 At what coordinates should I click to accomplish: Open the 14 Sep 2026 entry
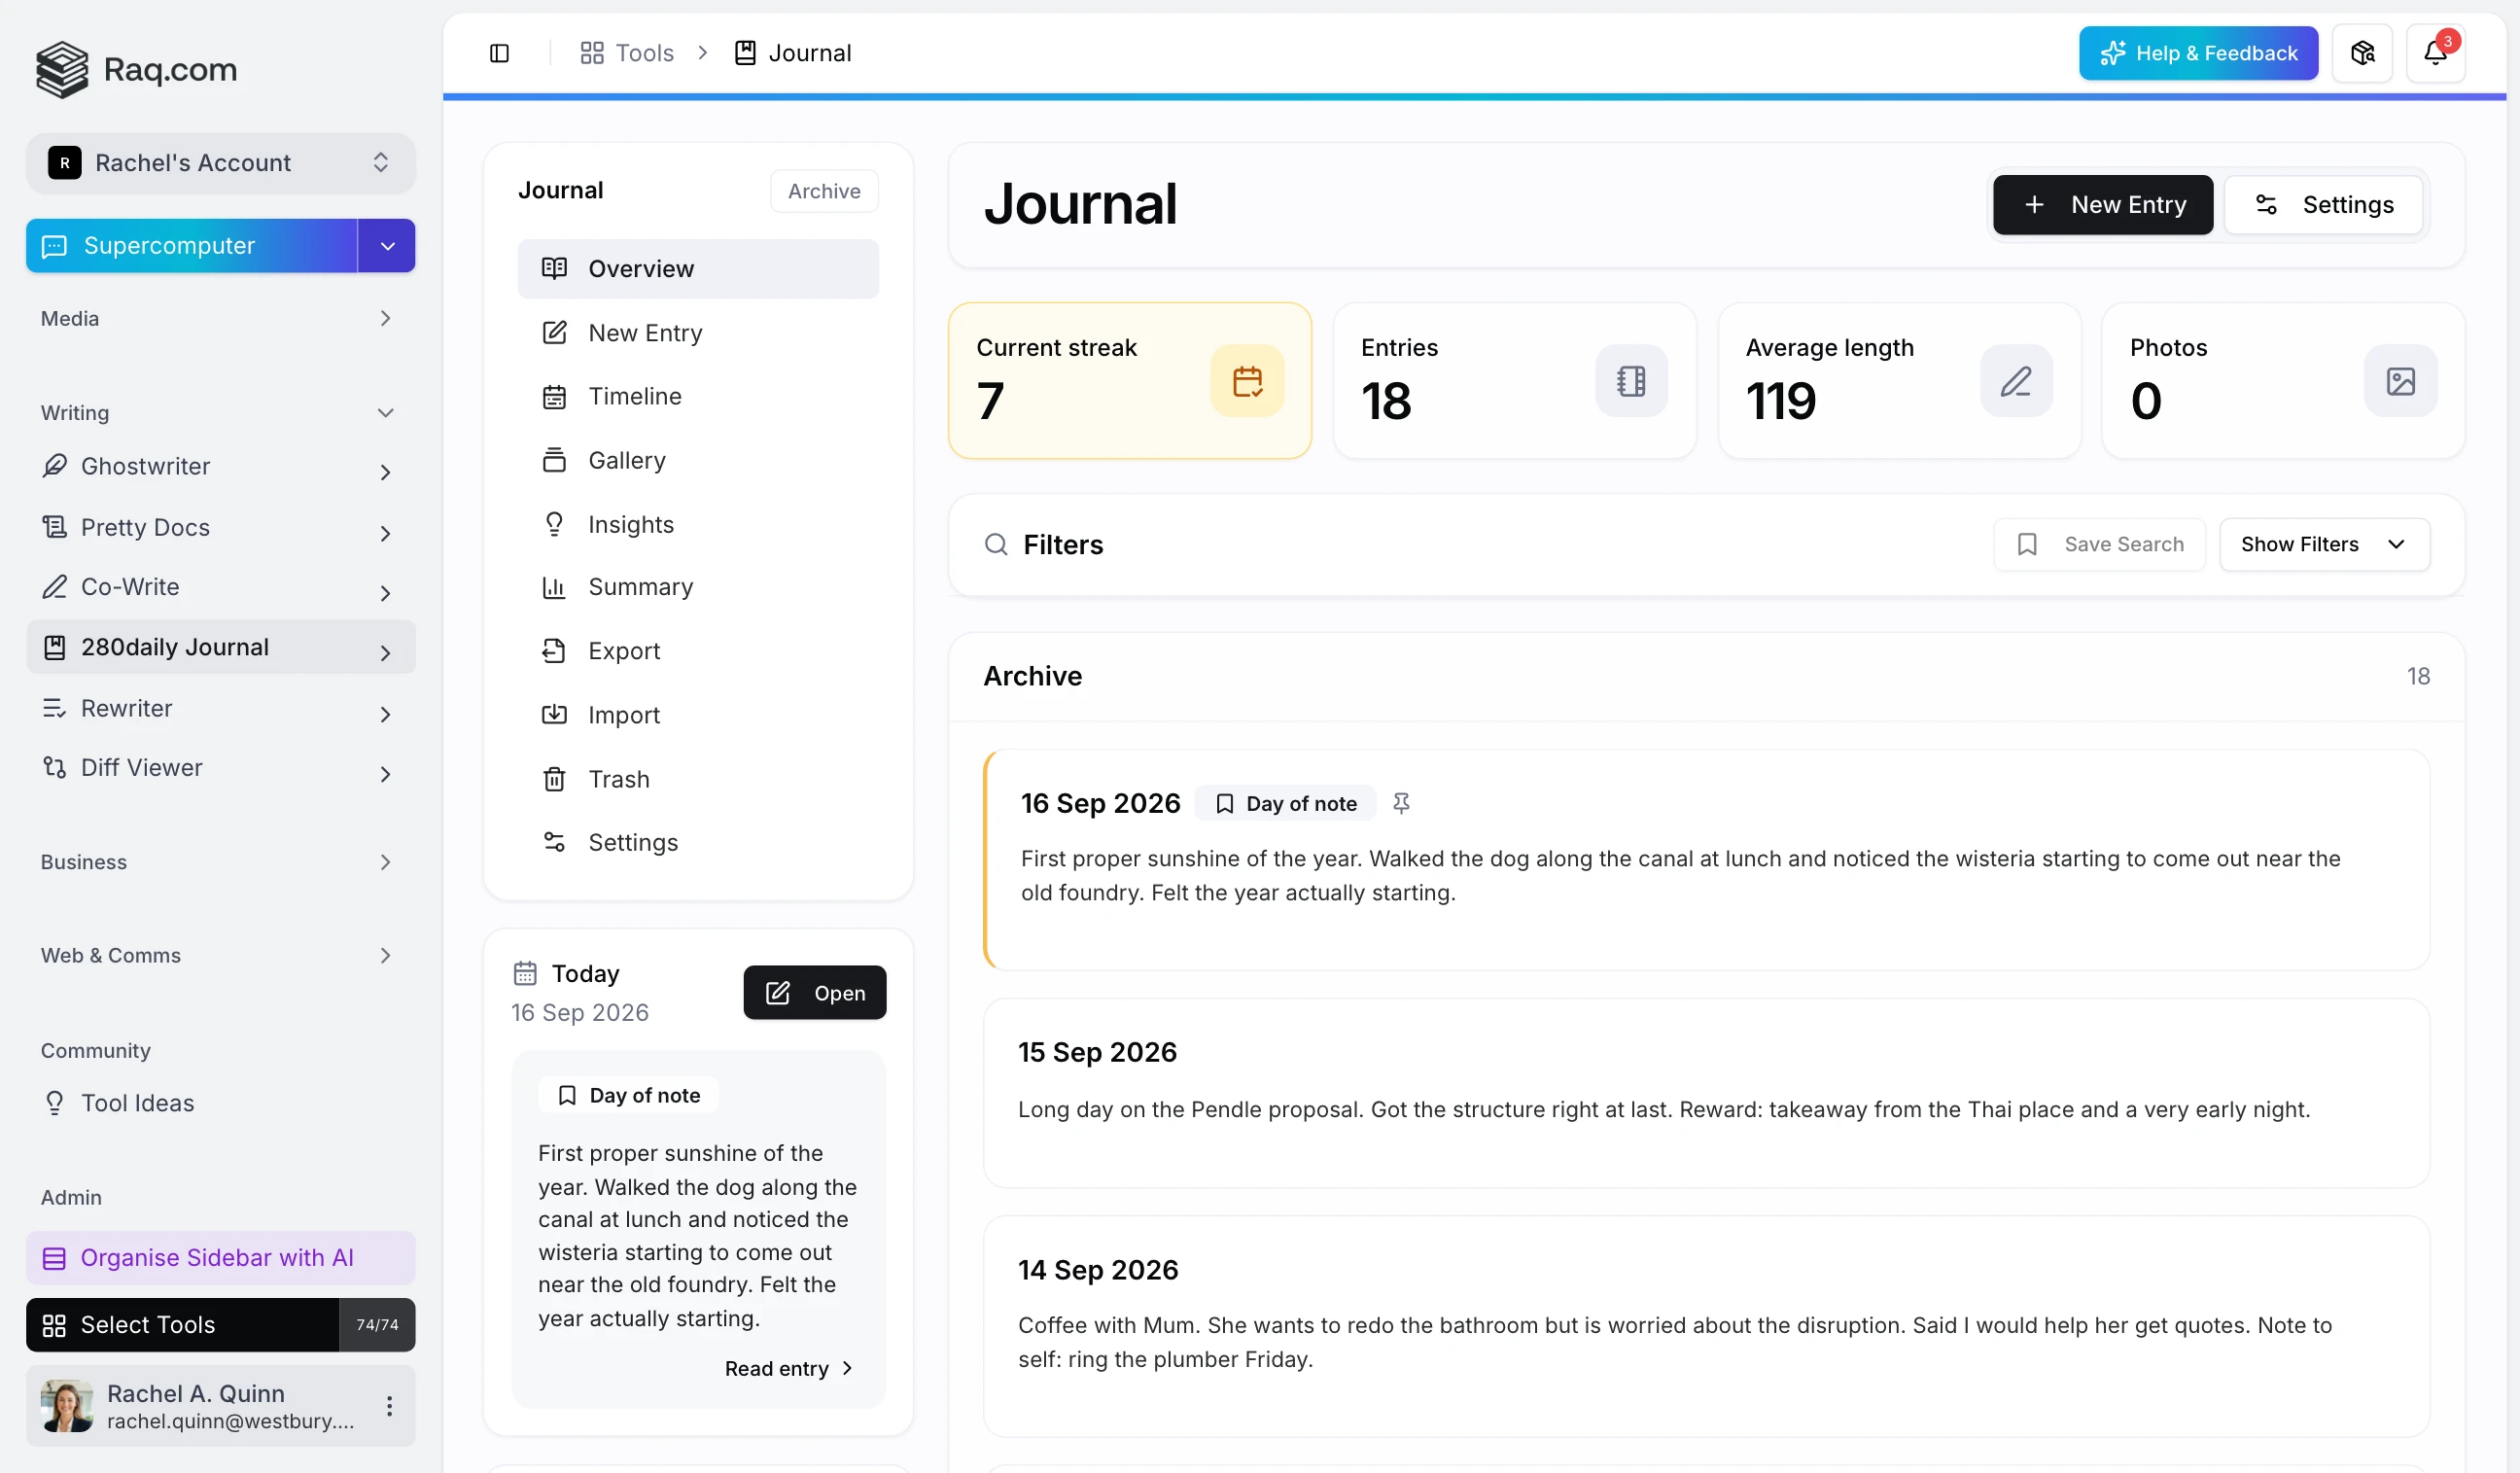(x=1706, y=1327)
